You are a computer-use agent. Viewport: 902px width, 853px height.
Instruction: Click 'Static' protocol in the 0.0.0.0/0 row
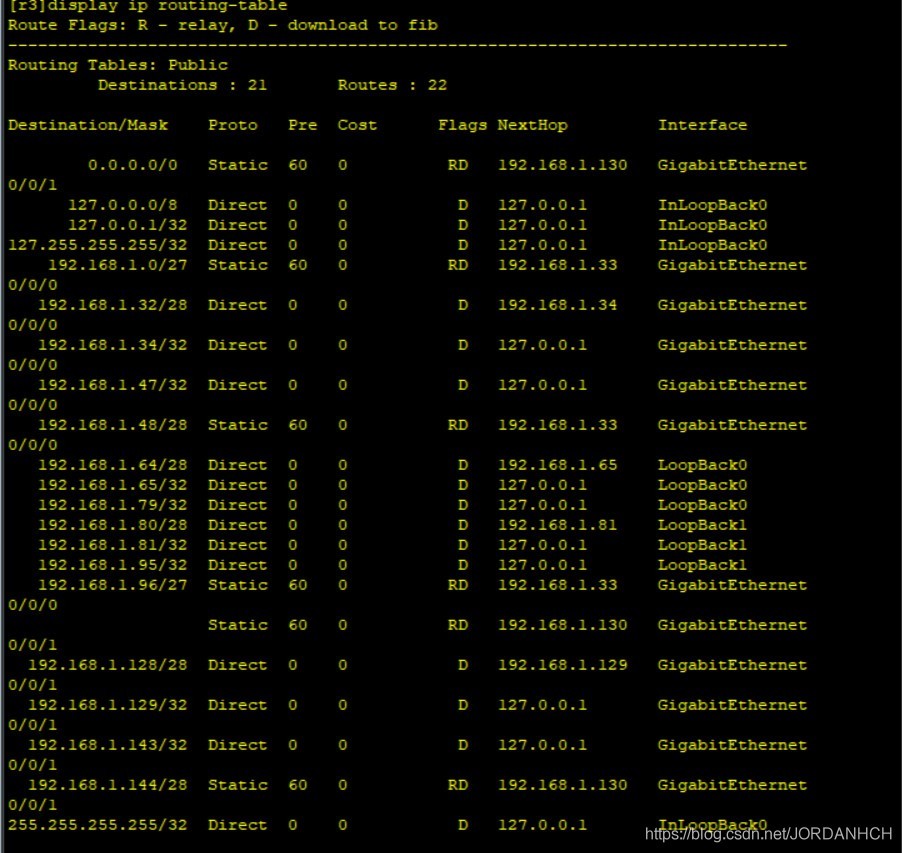tap(238, 165)
